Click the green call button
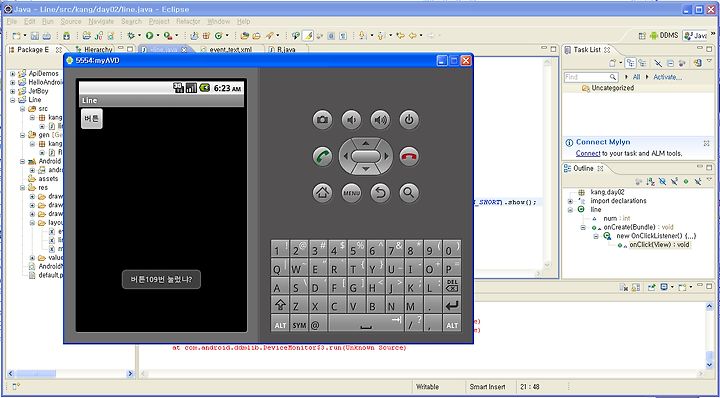 322,156
